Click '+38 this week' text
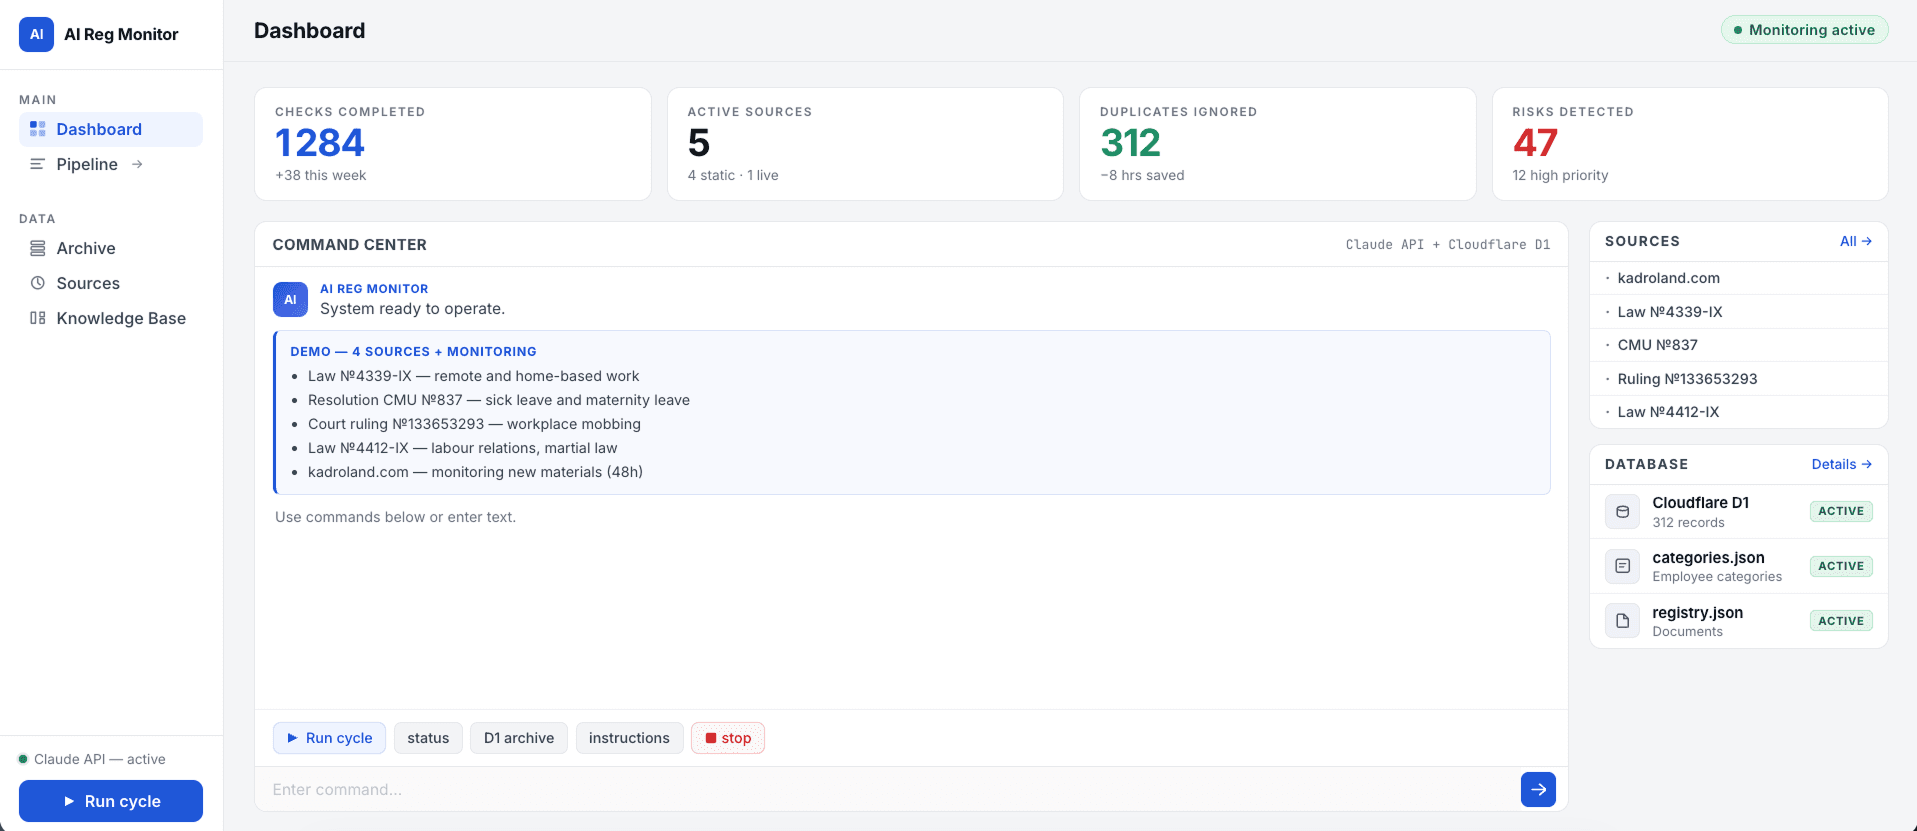Screen dimensions: 1917x831 (x=320, y=175)
